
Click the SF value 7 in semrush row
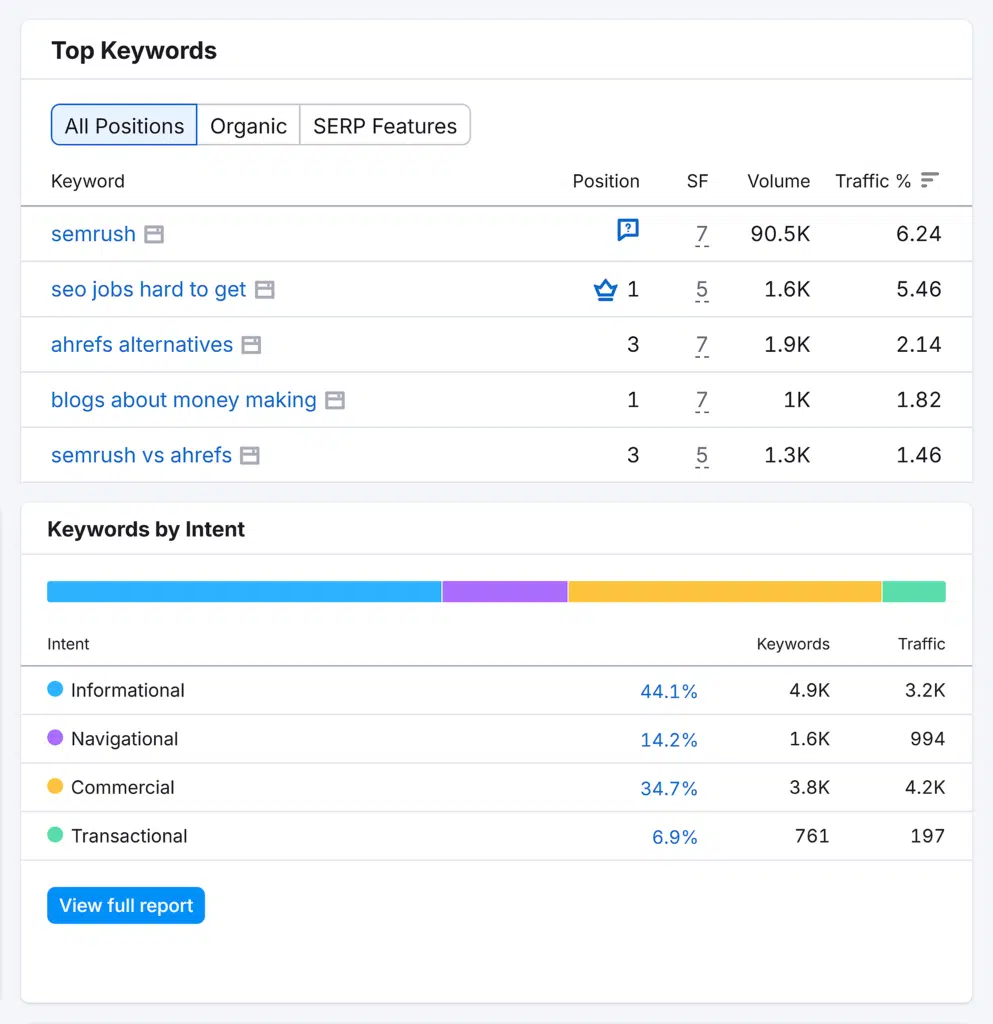(x=702, y=235)
